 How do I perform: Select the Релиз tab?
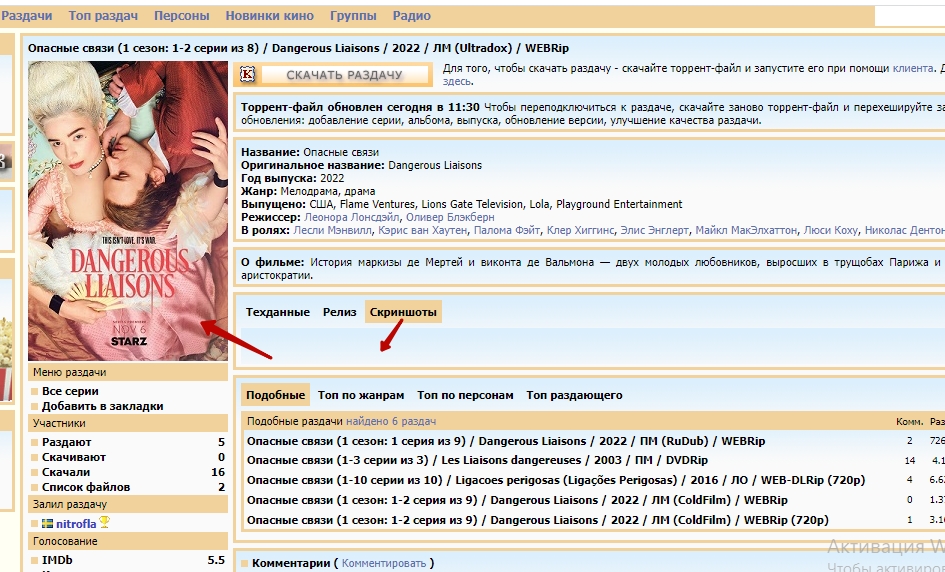click(x=340, y=312)
